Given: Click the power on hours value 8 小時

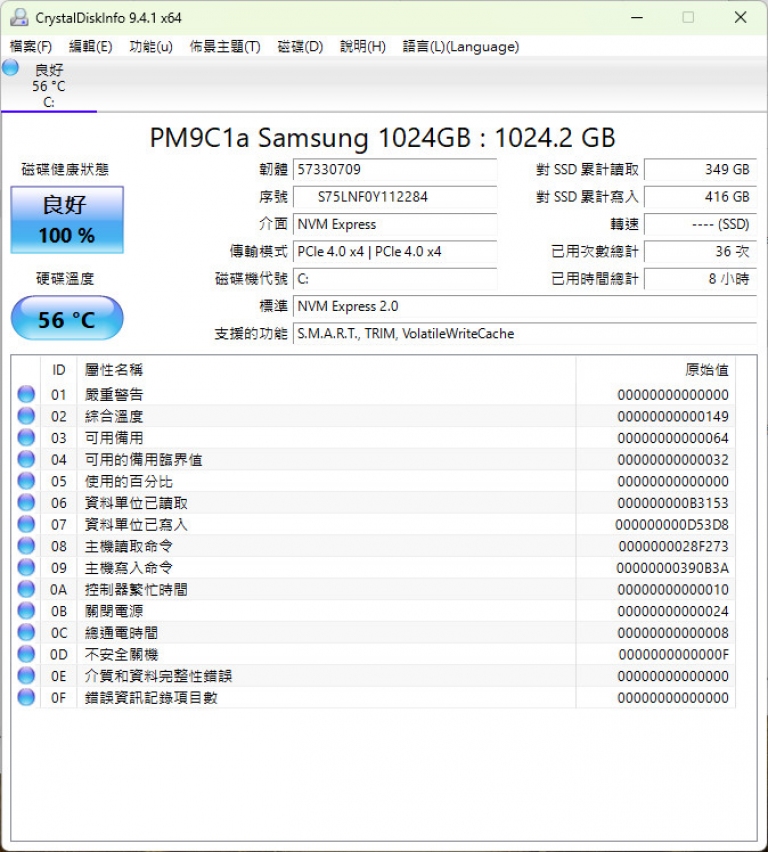Looking at the screenshot, I should tap(700, 279).
